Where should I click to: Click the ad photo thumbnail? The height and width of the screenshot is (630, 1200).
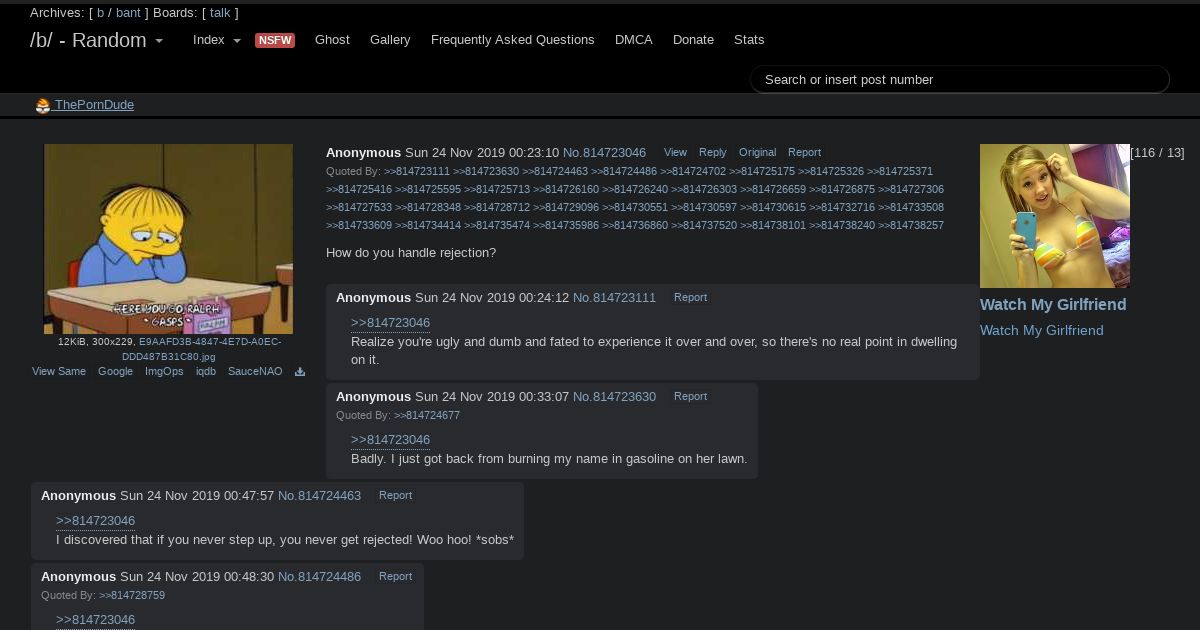(1055, 216)
